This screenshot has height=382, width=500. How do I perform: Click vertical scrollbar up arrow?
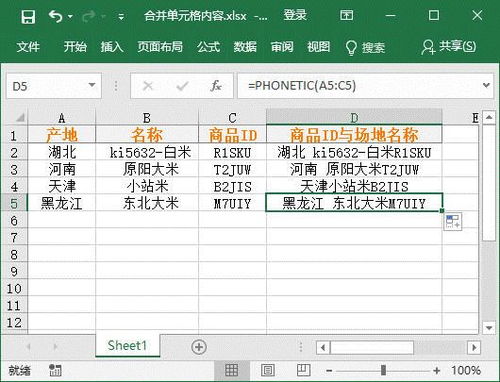tap(489, 117)
